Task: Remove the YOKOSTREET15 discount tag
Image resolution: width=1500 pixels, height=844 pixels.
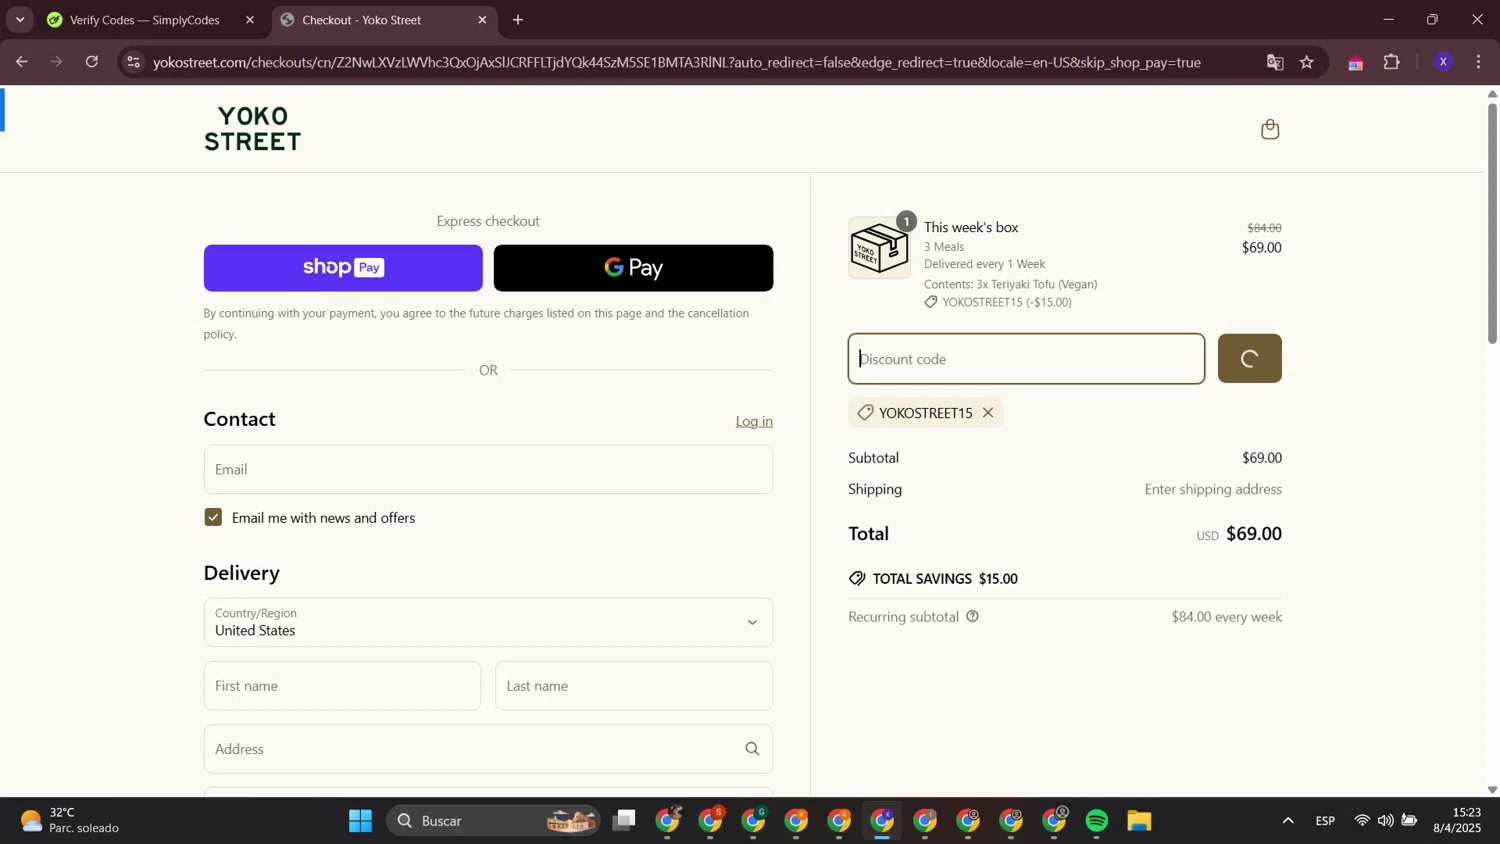Action: tap(988, 413)
